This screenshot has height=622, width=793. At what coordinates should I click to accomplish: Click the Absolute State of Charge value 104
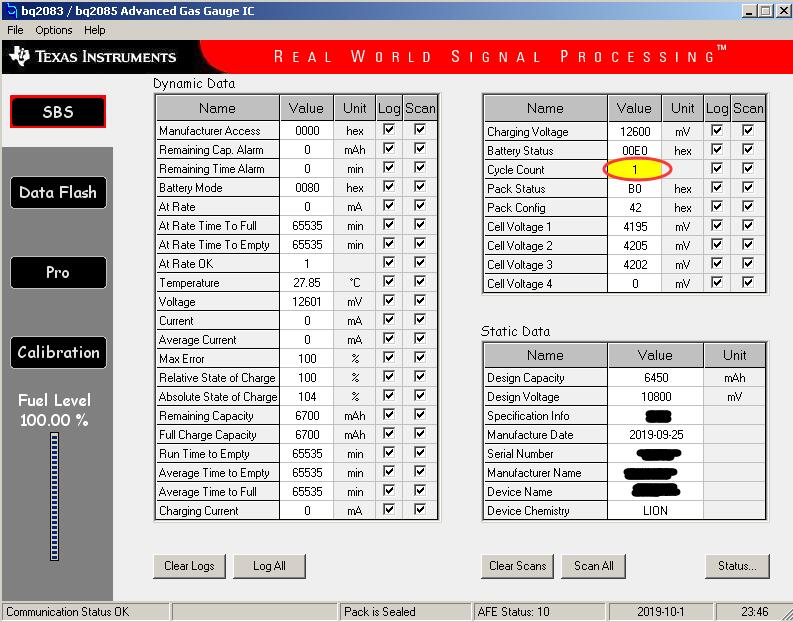pyautogui.click(x=307, y=397)
